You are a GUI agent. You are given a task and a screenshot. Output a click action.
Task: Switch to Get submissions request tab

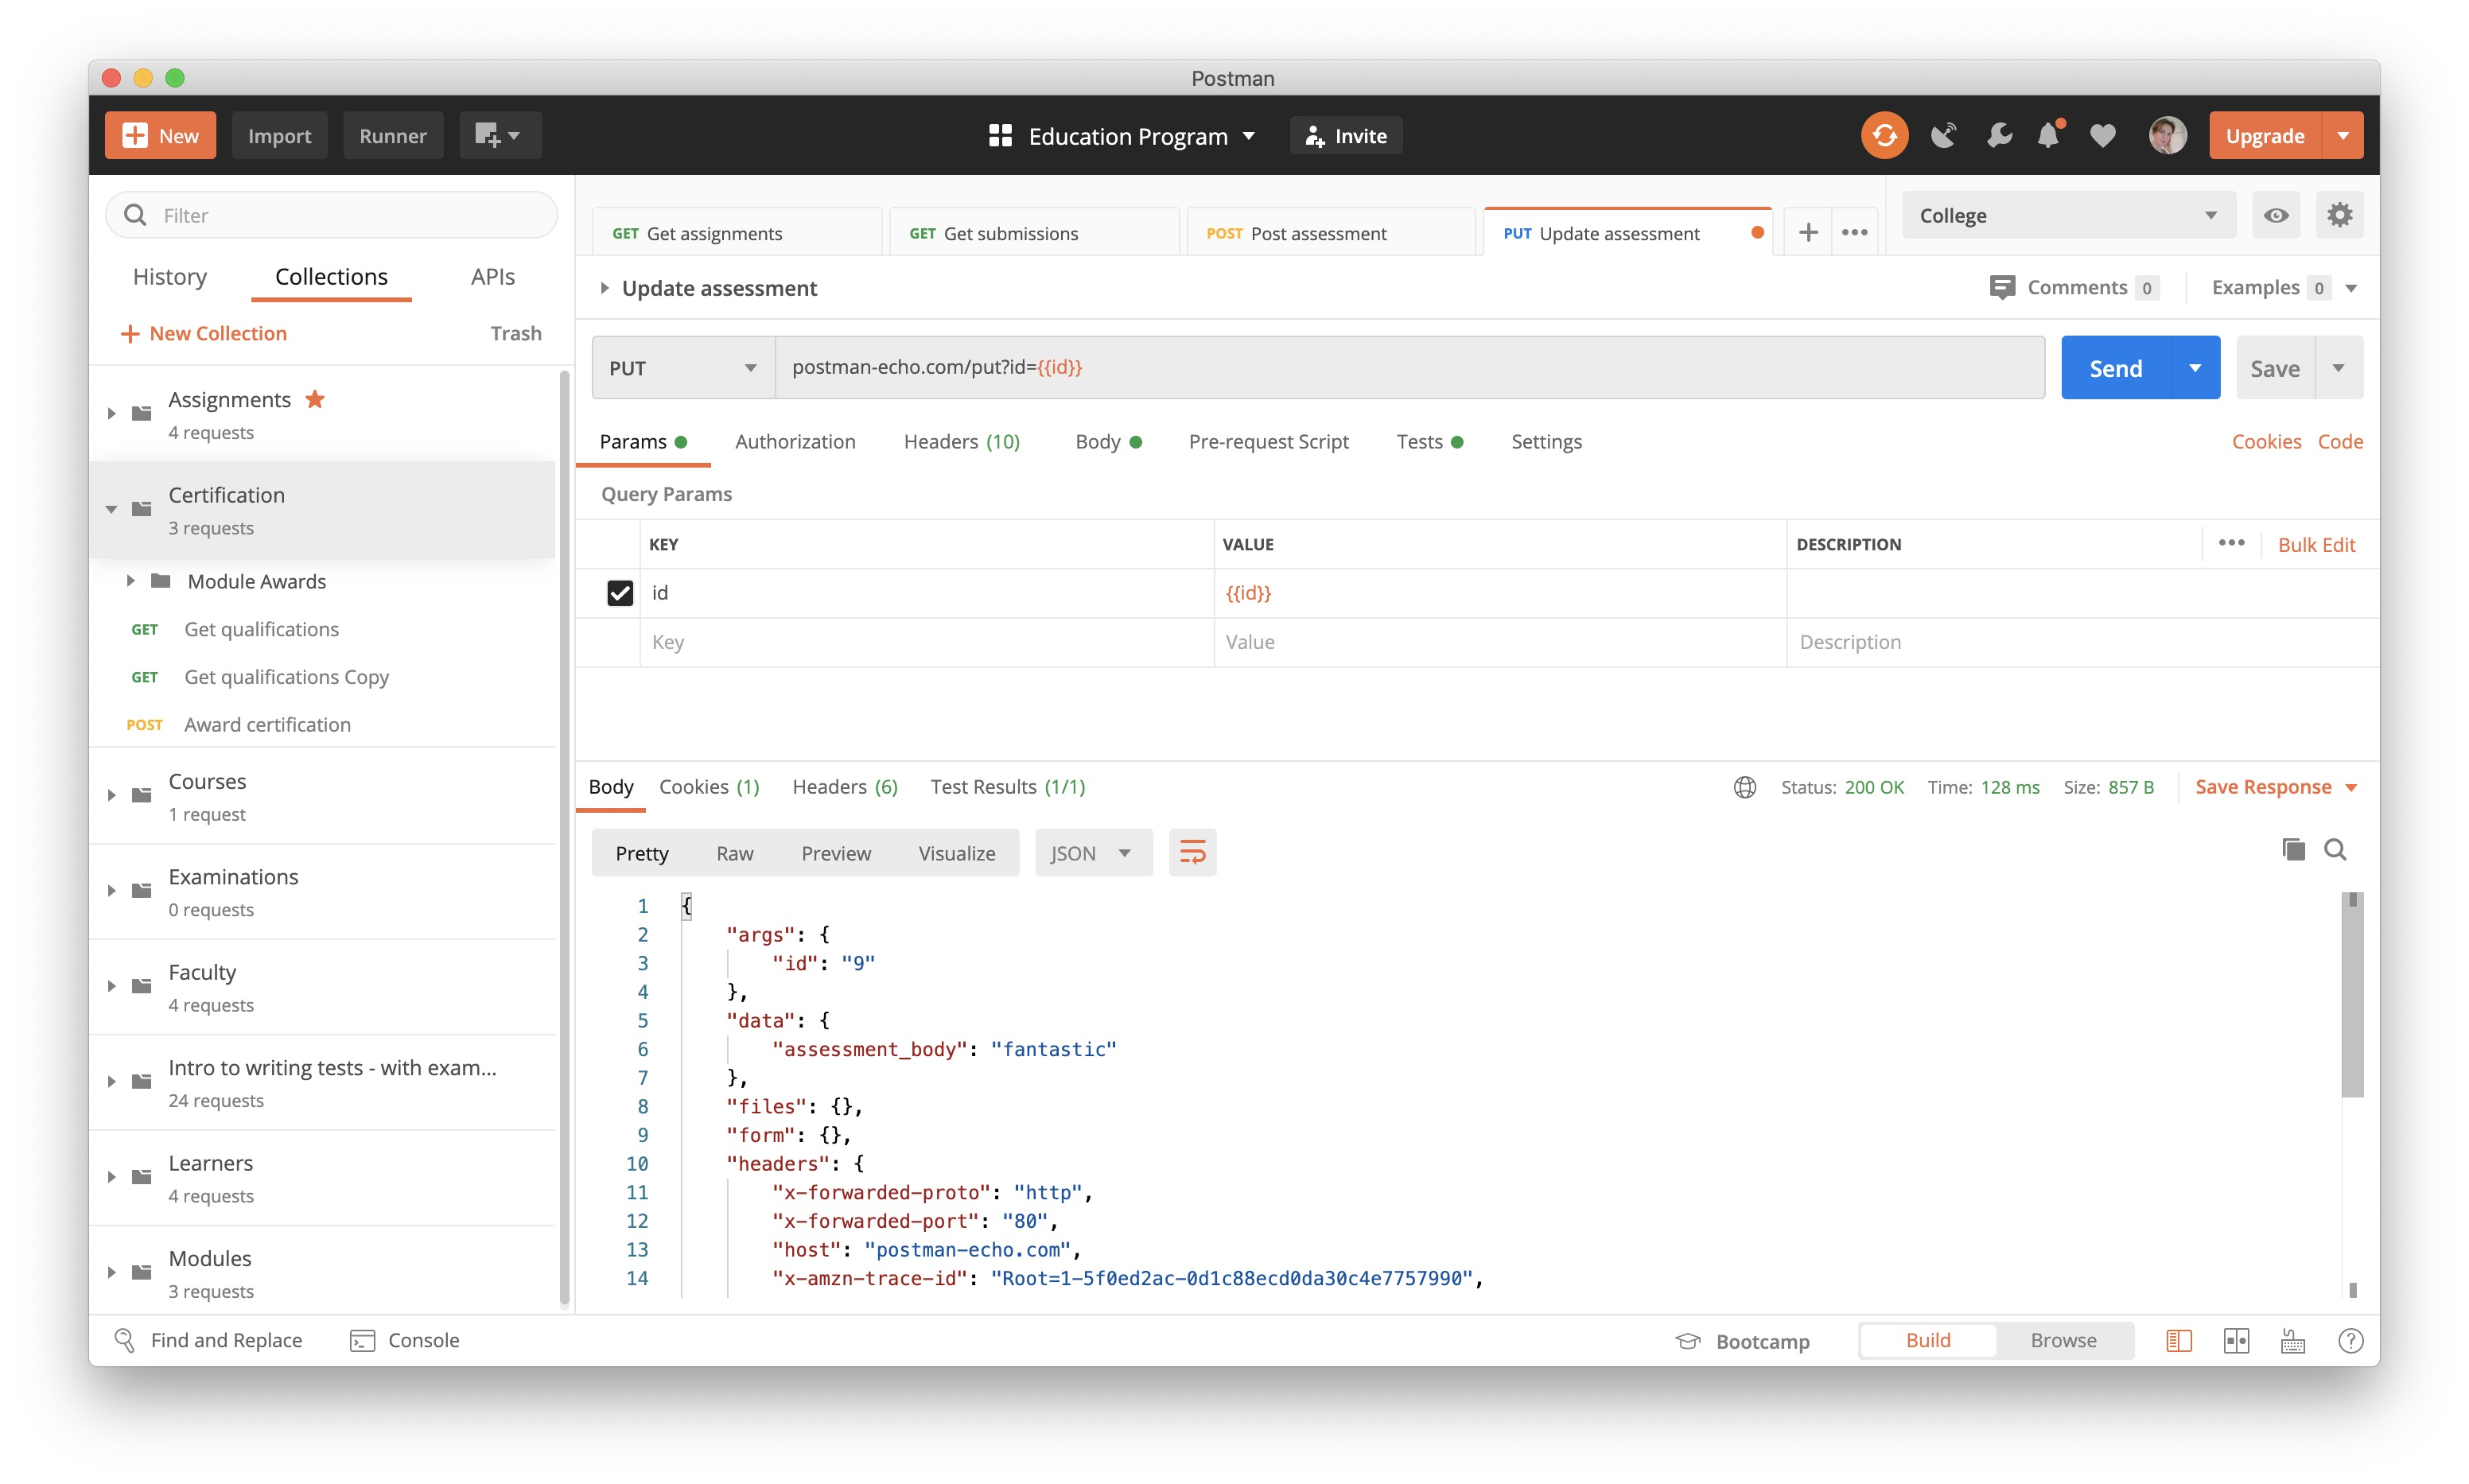tap(1033, 233)
